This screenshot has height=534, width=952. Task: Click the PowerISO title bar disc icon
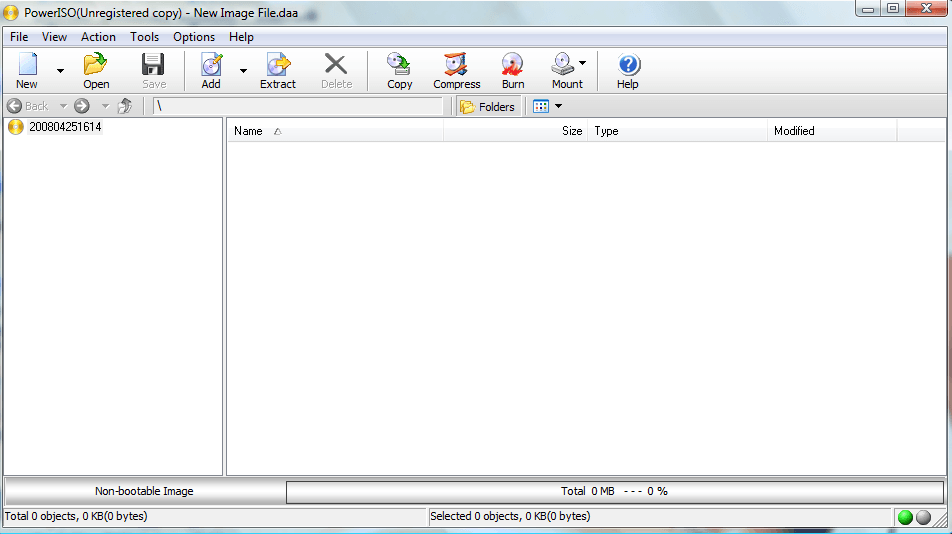click(11, 13)
